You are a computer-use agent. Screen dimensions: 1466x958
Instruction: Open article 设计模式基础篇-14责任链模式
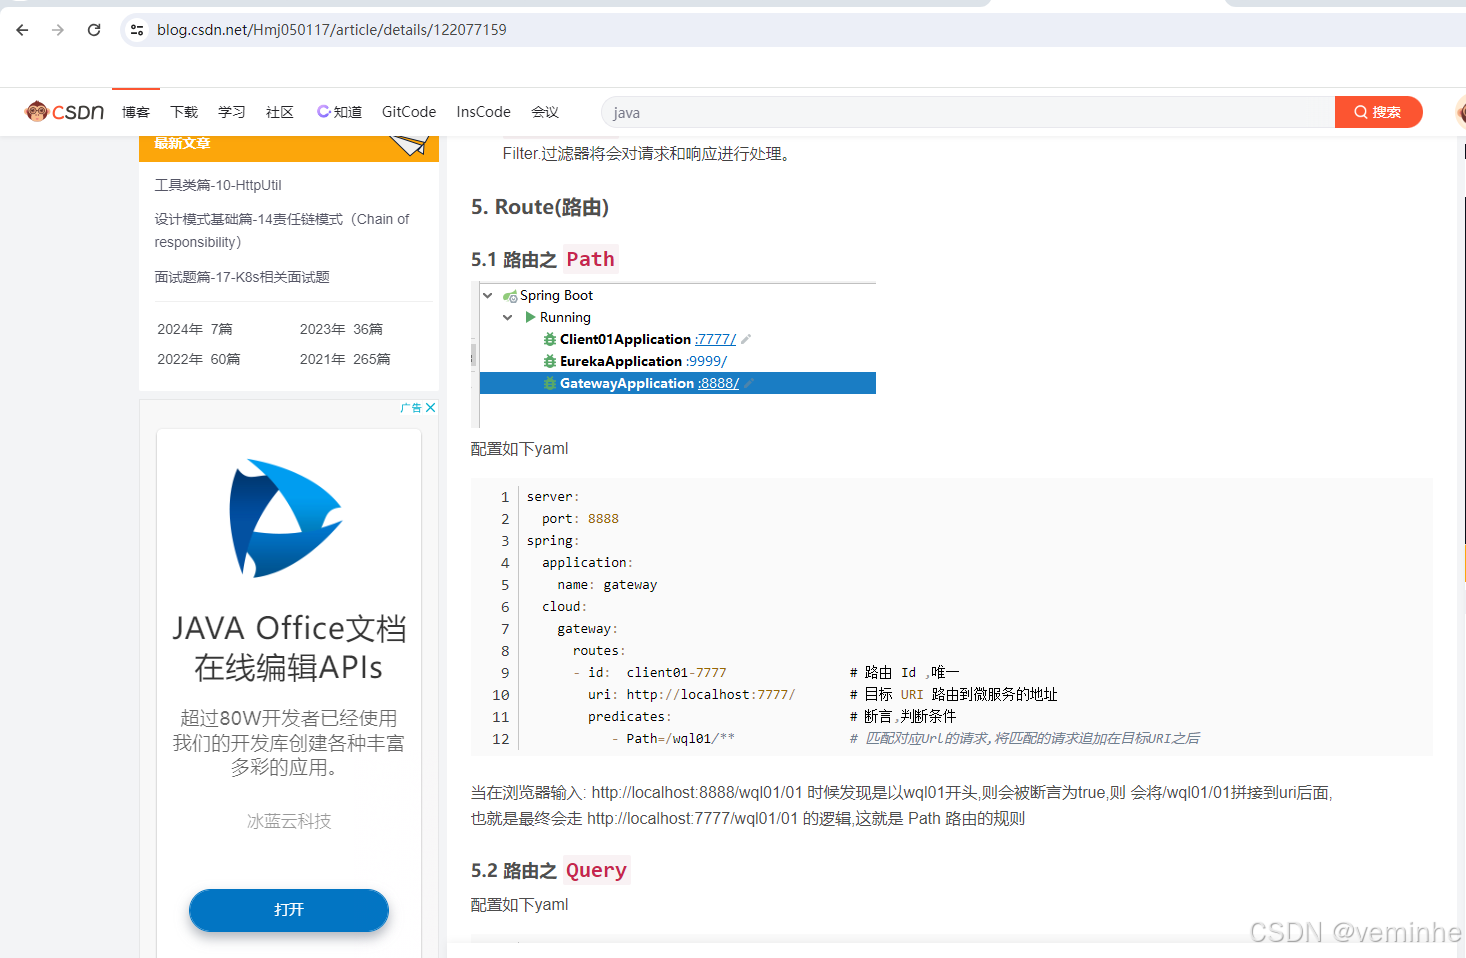282,231
